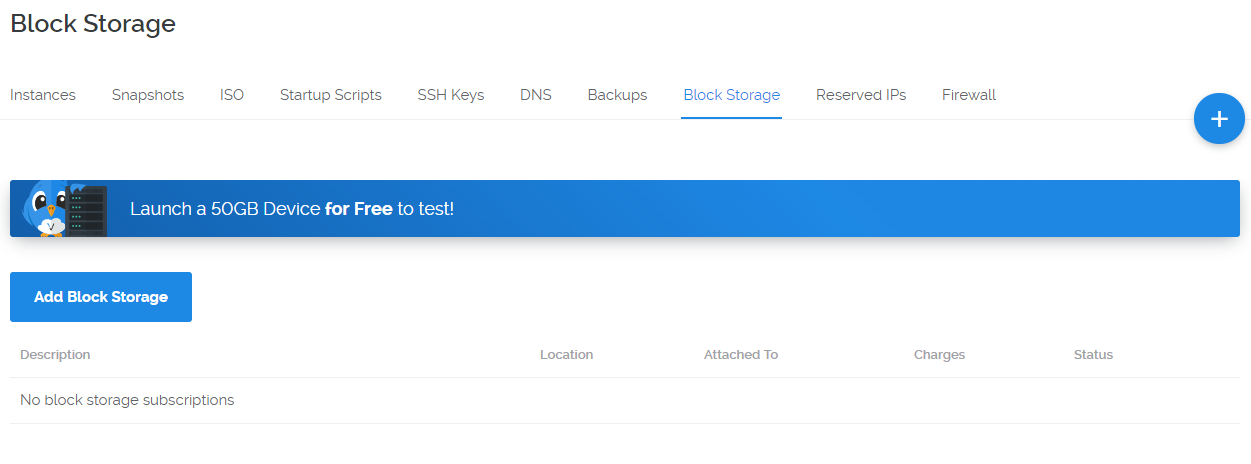Image resolution: width=1251 pixels, height=464 pixels.
Task: Sort by the Status column header
Action: [x=1093, y=355]
